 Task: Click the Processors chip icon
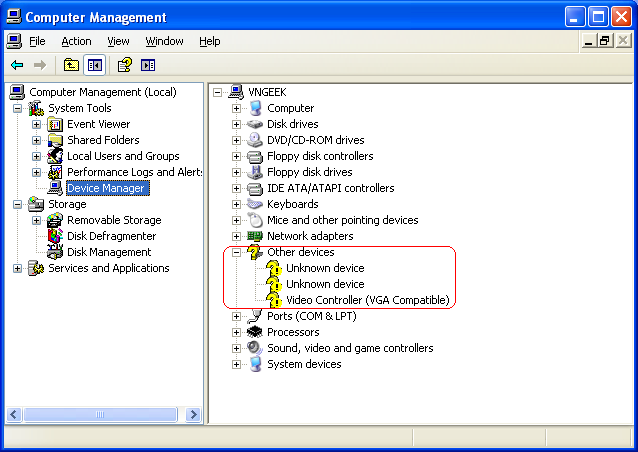[x=255, y=332]
